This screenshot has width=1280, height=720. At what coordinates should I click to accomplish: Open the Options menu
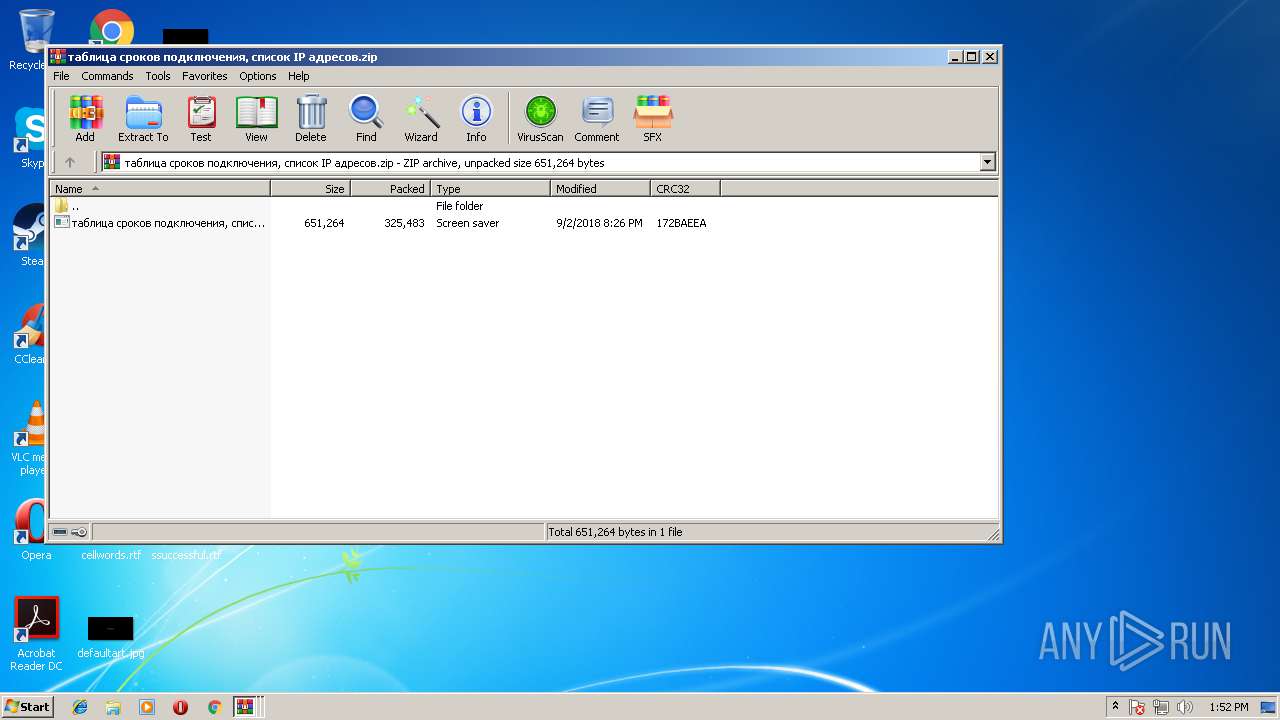click(258, 76)
